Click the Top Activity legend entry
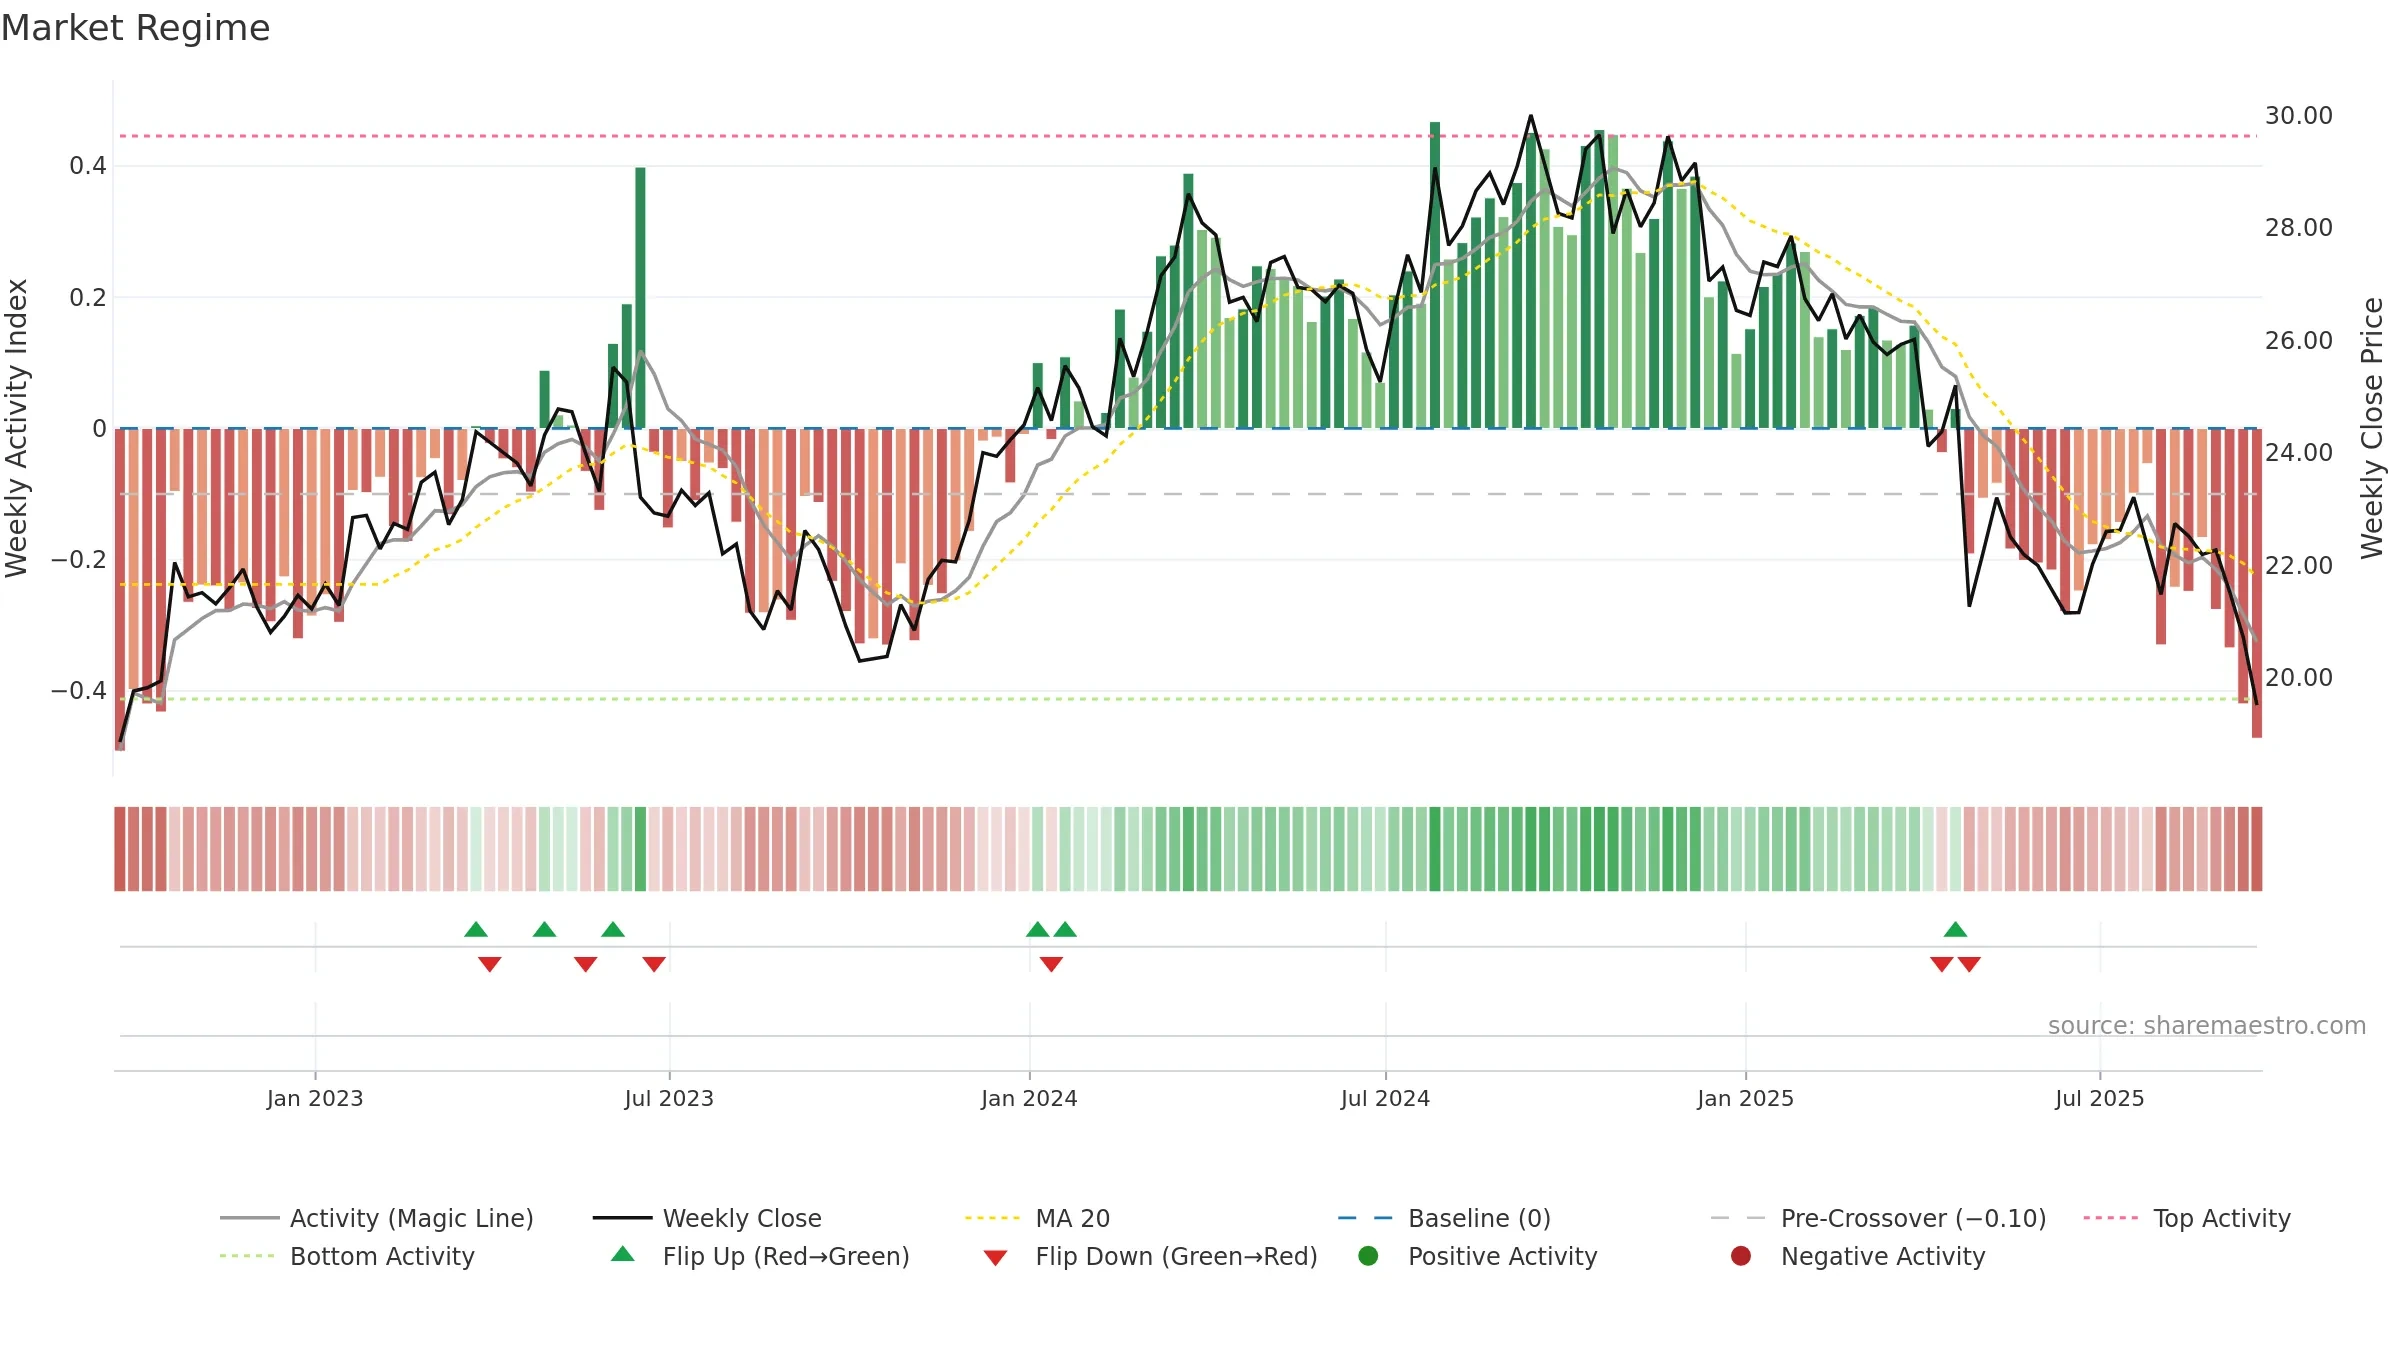 pyautogui.click(x=2186, y=1218)
